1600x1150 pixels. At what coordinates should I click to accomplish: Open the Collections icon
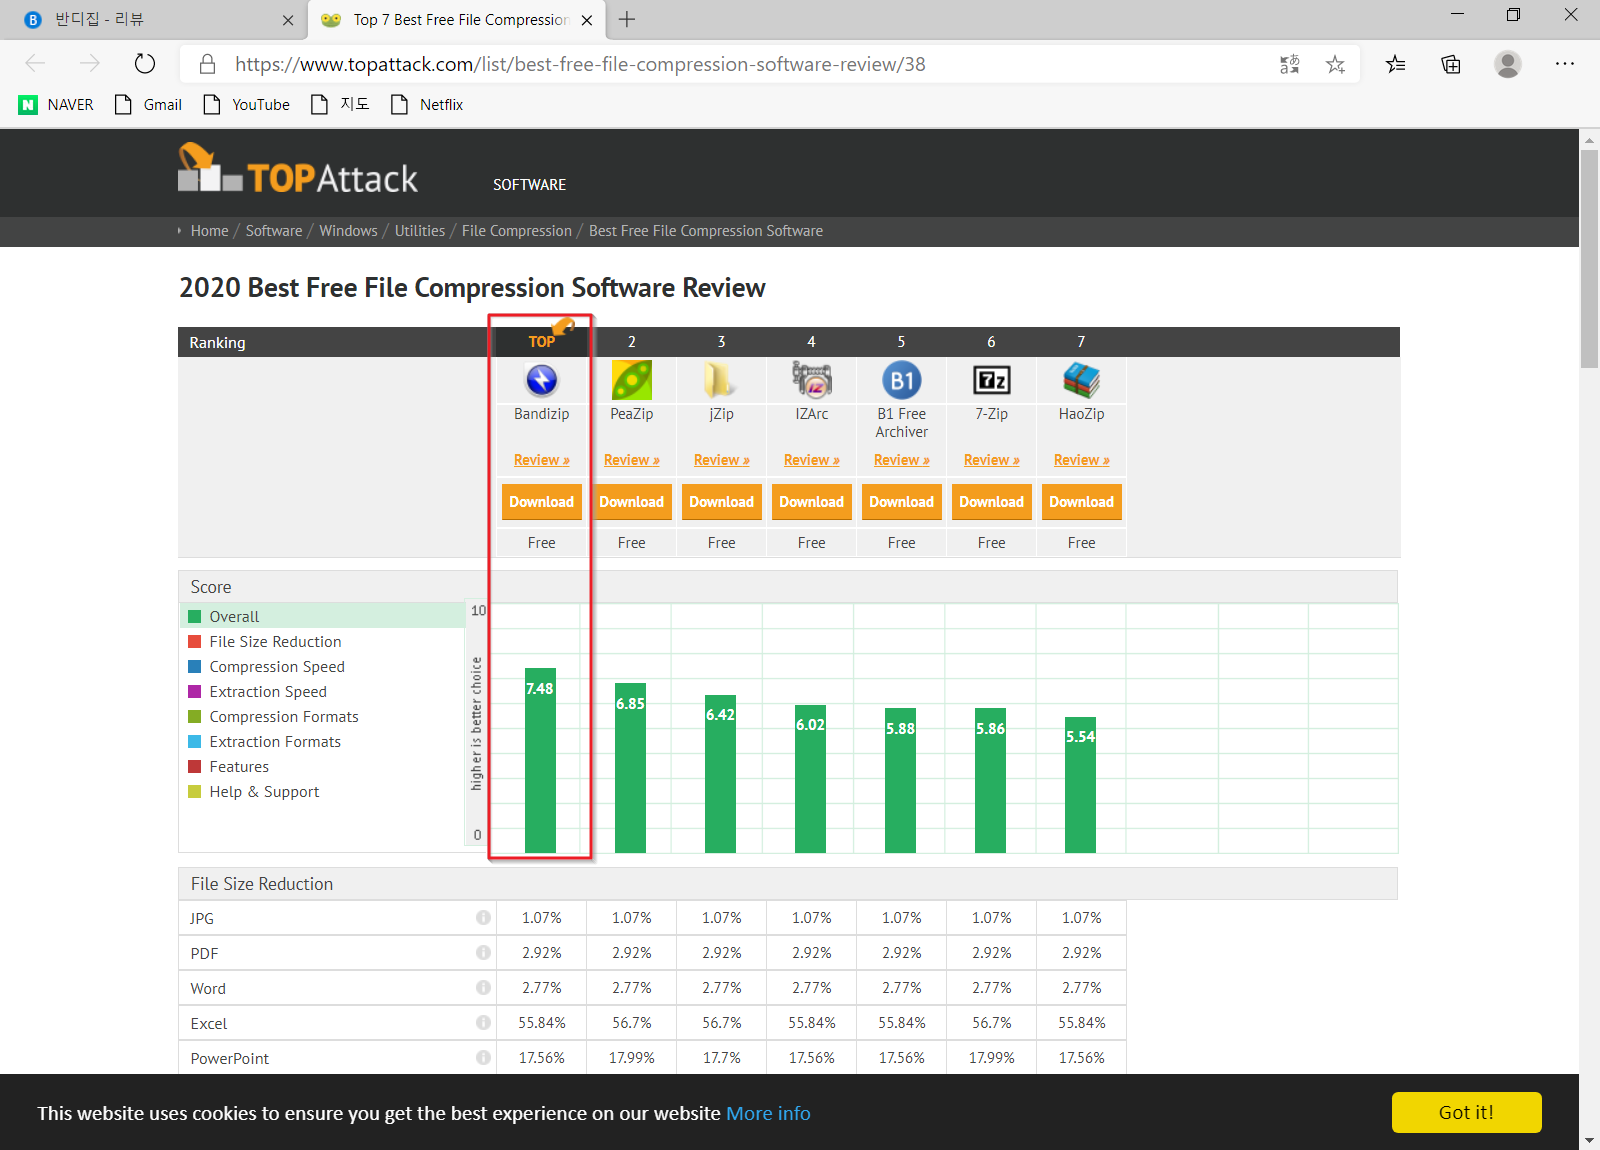pos(1451,64)
